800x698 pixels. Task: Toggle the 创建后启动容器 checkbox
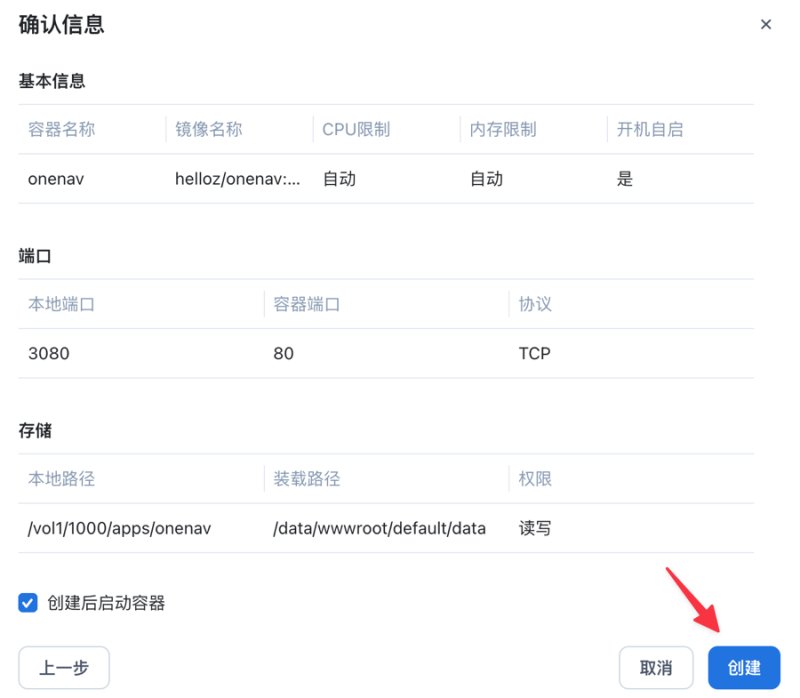28,603
